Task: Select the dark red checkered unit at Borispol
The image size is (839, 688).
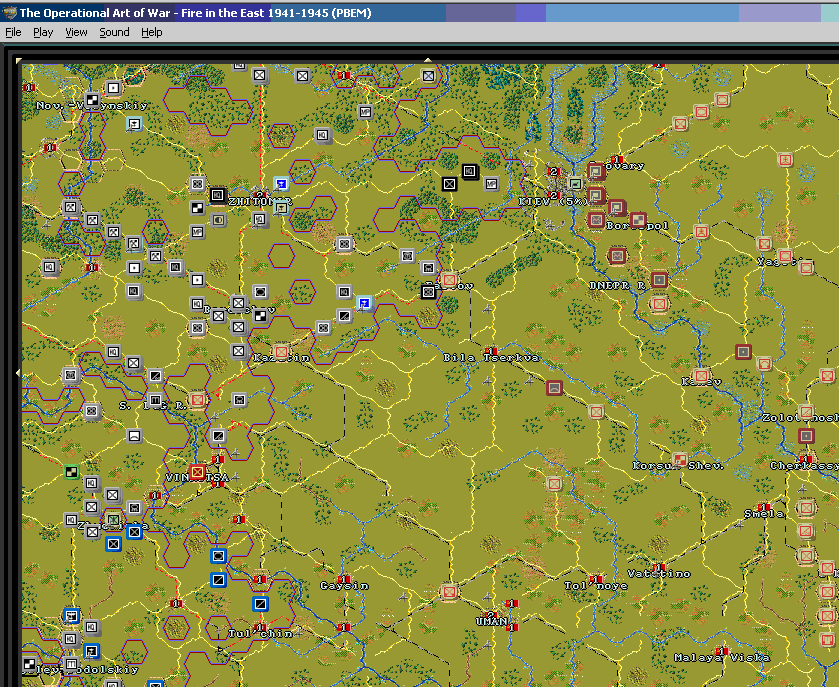Action: click(x=637, y=219)
